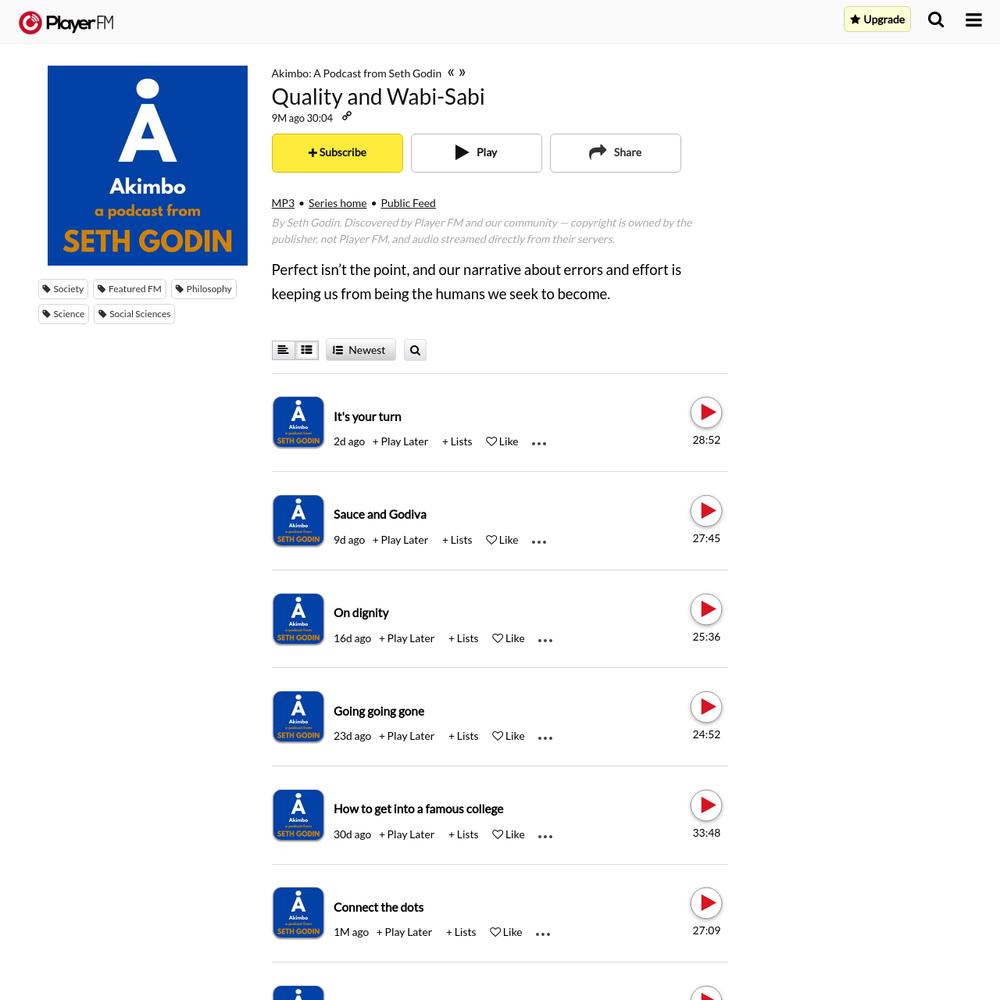Play the Sauce and Godiva episode
Screen dimensions: 1000x1000
coord(706,511)
